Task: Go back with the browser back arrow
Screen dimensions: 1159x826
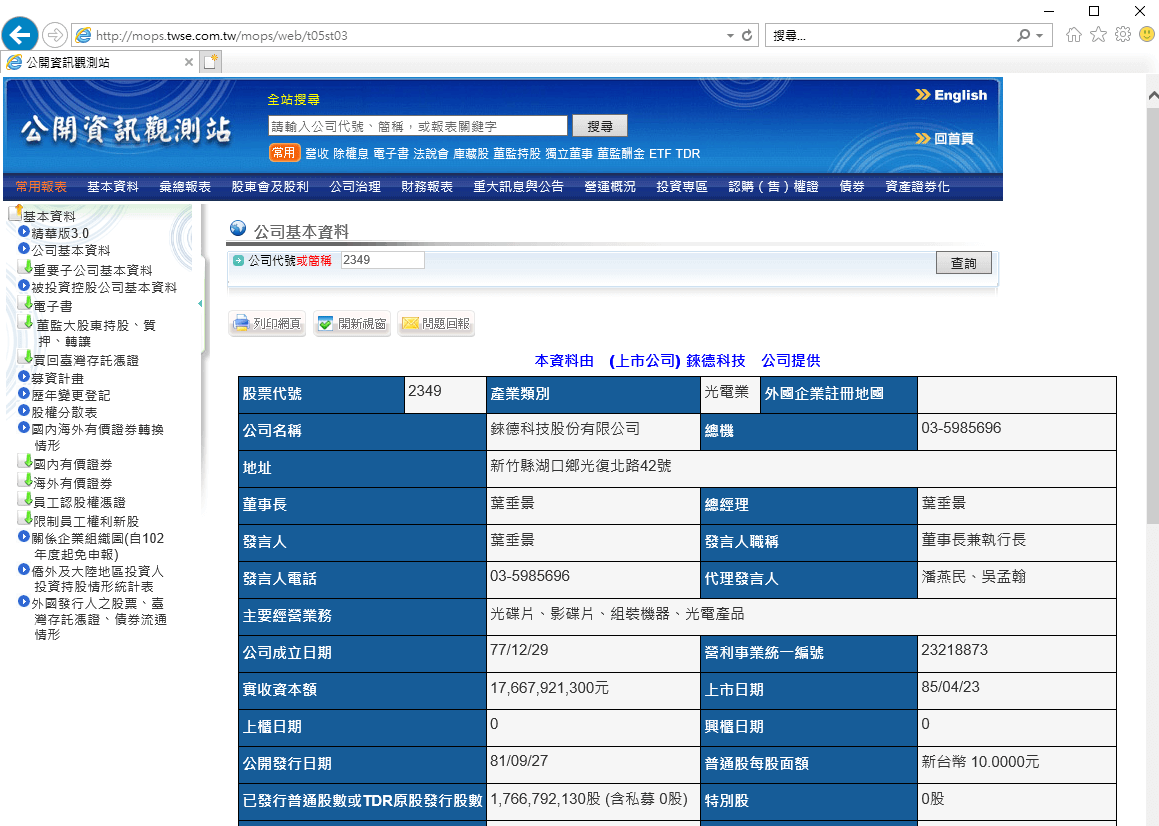Action: [x=20, y=35]
